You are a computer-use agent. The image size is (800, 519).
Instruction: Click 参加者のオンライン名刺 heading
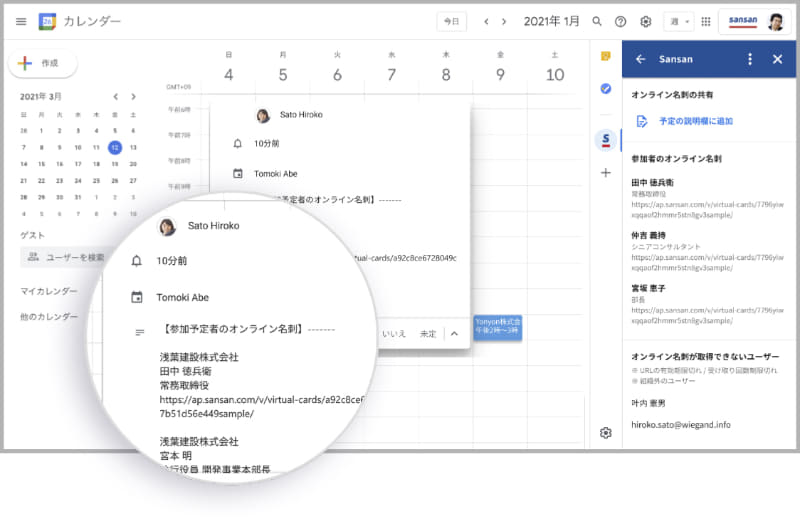tap(676, 159)
